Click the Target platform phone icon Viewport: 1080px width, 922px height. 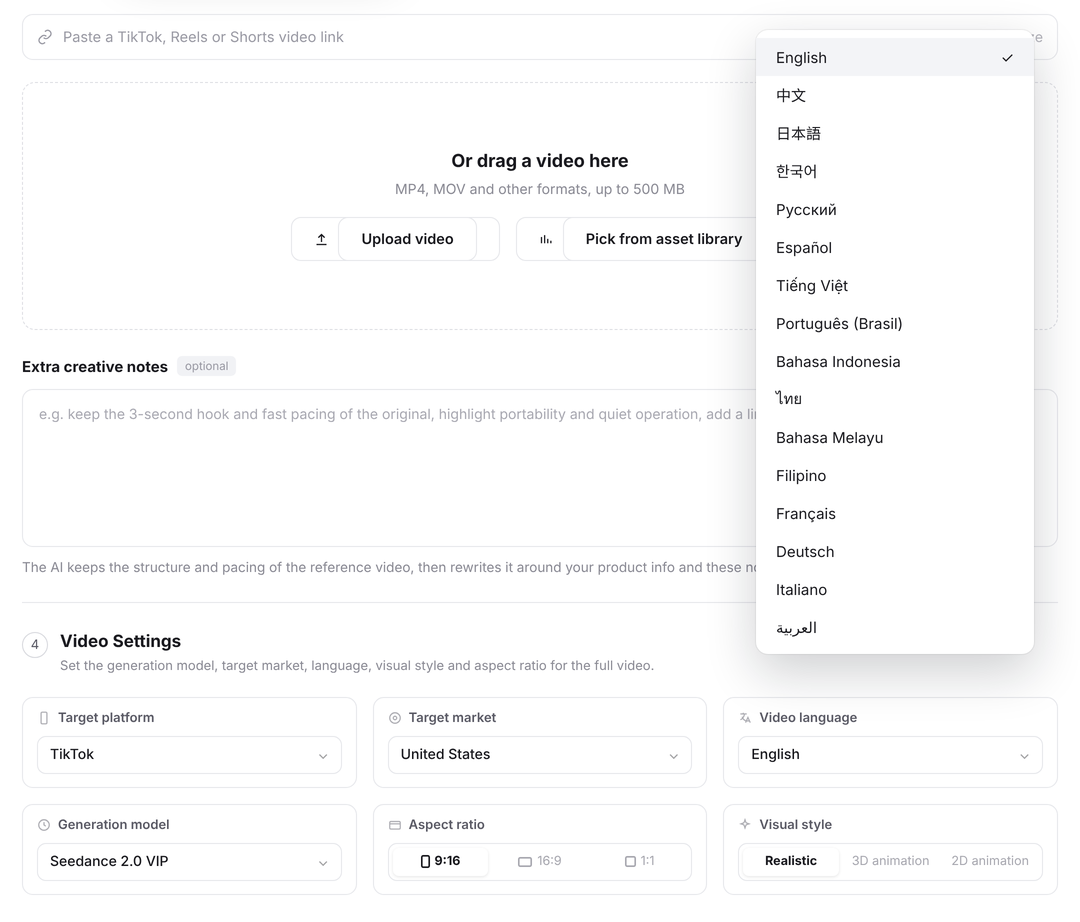tap(44, 717)
